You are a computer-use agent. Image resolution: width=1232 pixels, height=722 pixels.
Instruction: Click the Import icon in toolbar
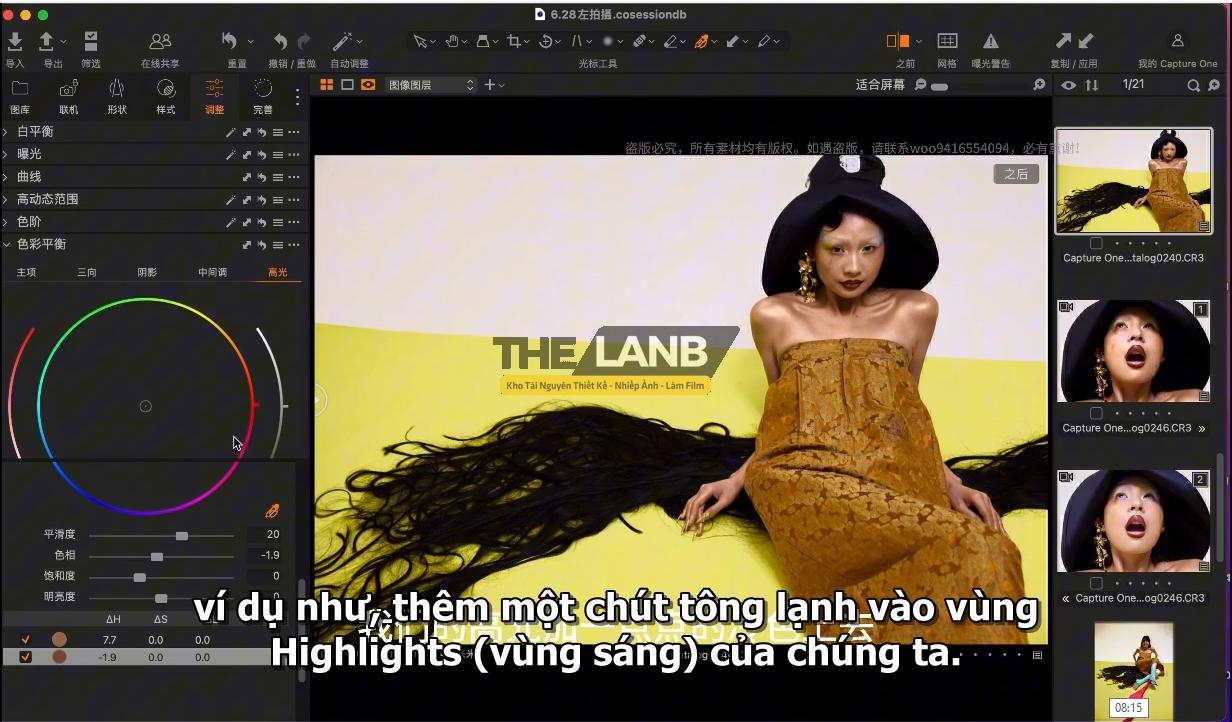15,41
